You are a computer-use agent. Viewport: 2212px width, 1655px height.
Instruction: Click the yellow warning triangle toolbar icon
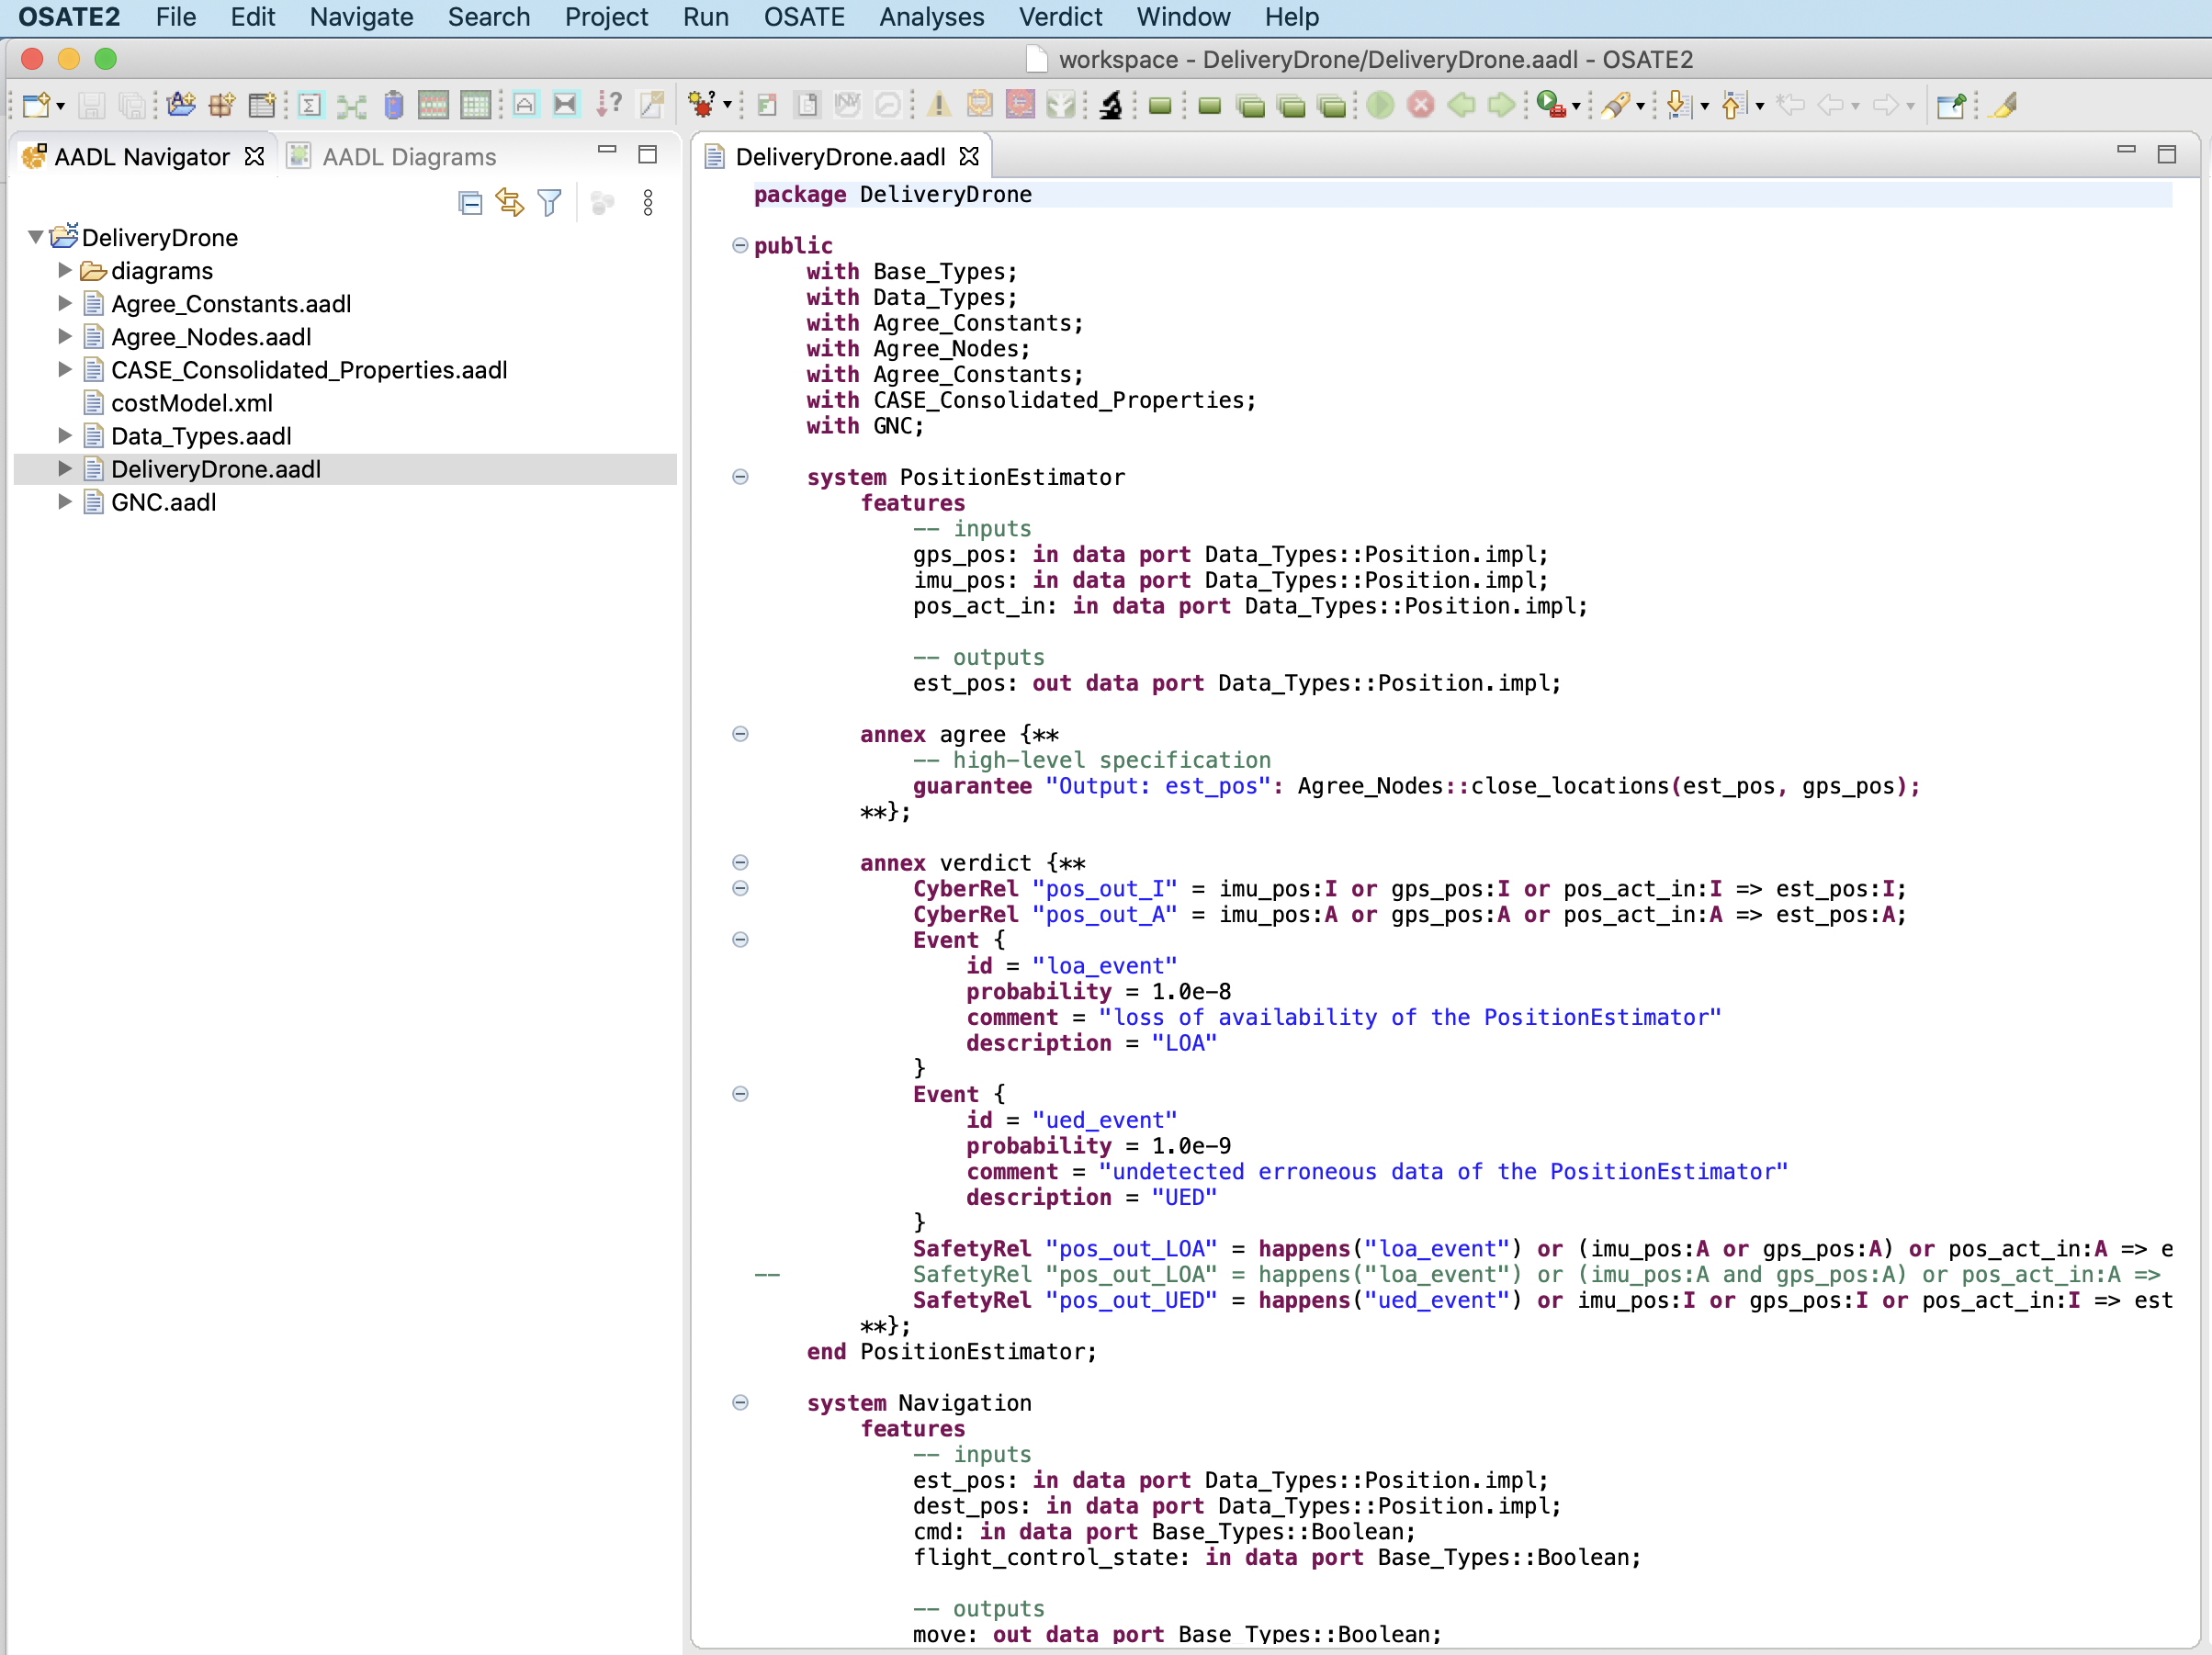tap(938, 104)
